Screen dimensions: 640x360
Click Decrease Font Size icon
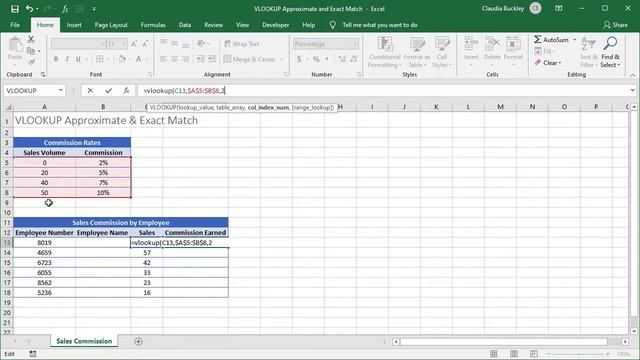point(145,44)
